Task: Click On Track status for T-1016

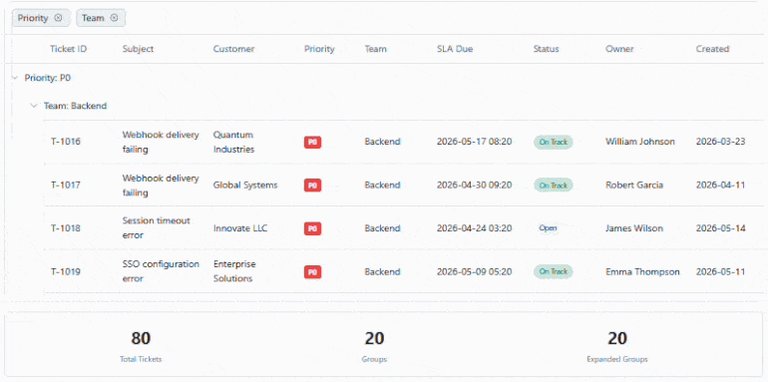Action: pos(553,142)
